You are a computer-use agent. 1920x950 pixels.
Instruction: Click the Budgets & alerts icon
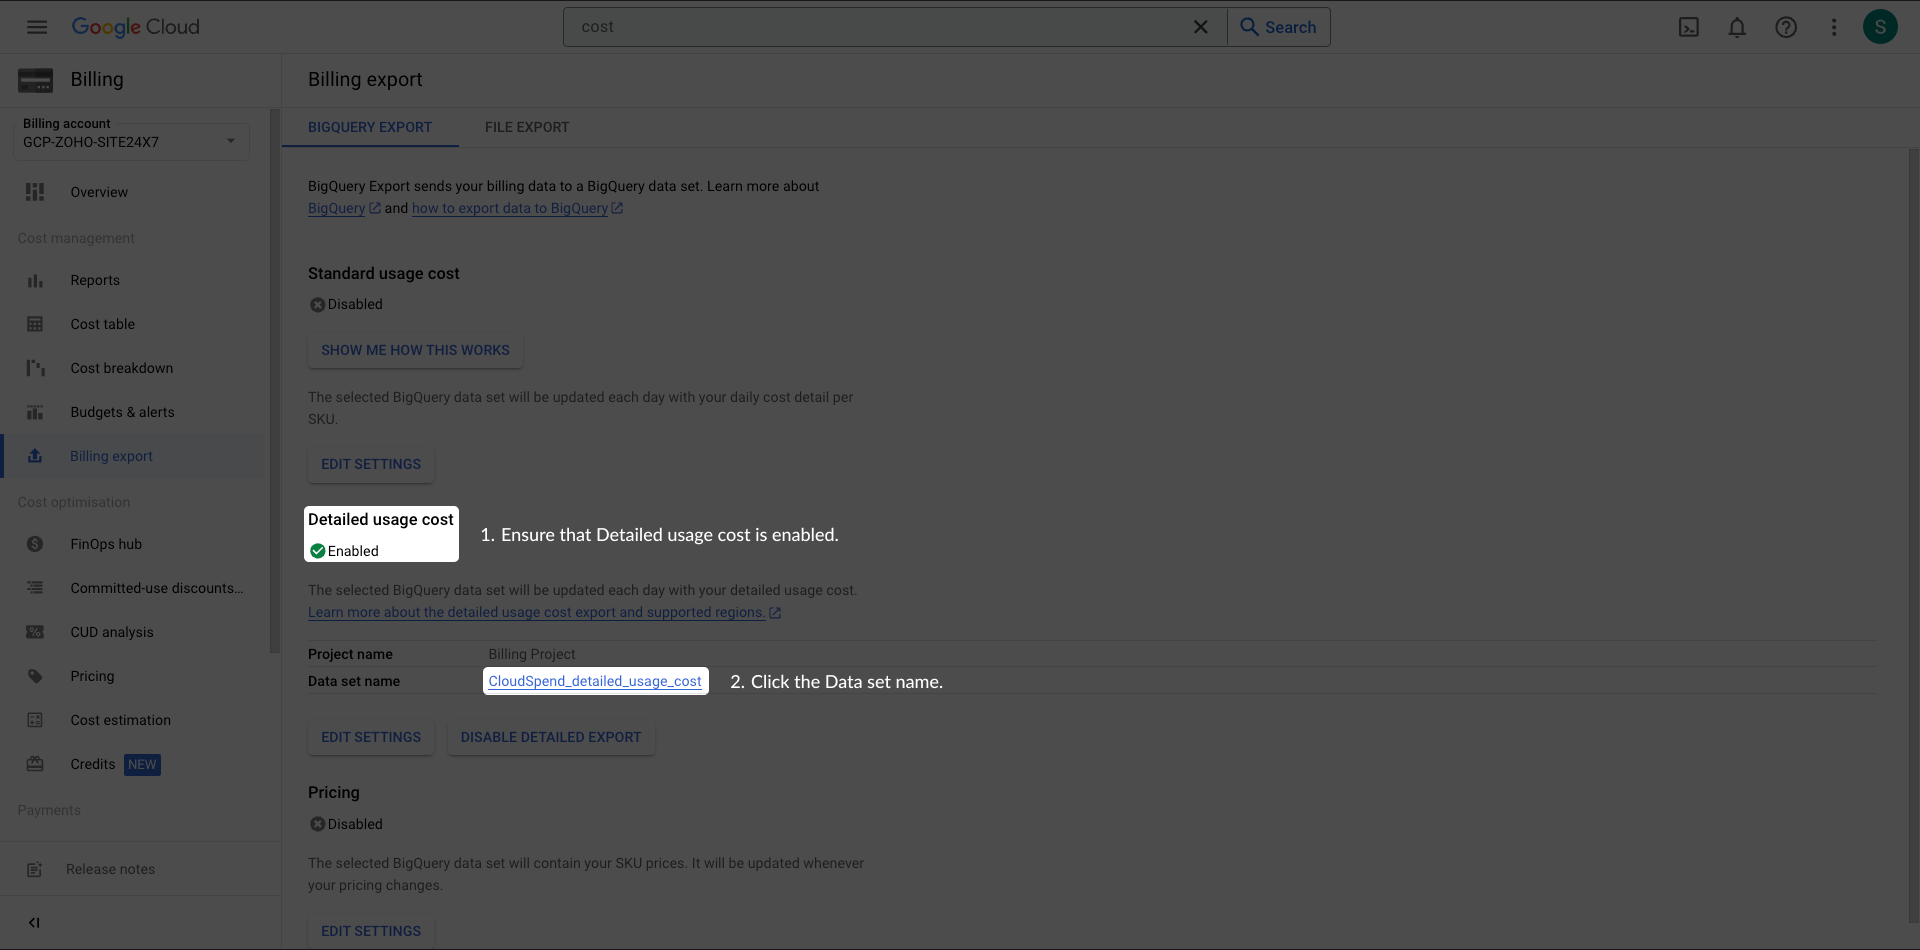(35, 412)
